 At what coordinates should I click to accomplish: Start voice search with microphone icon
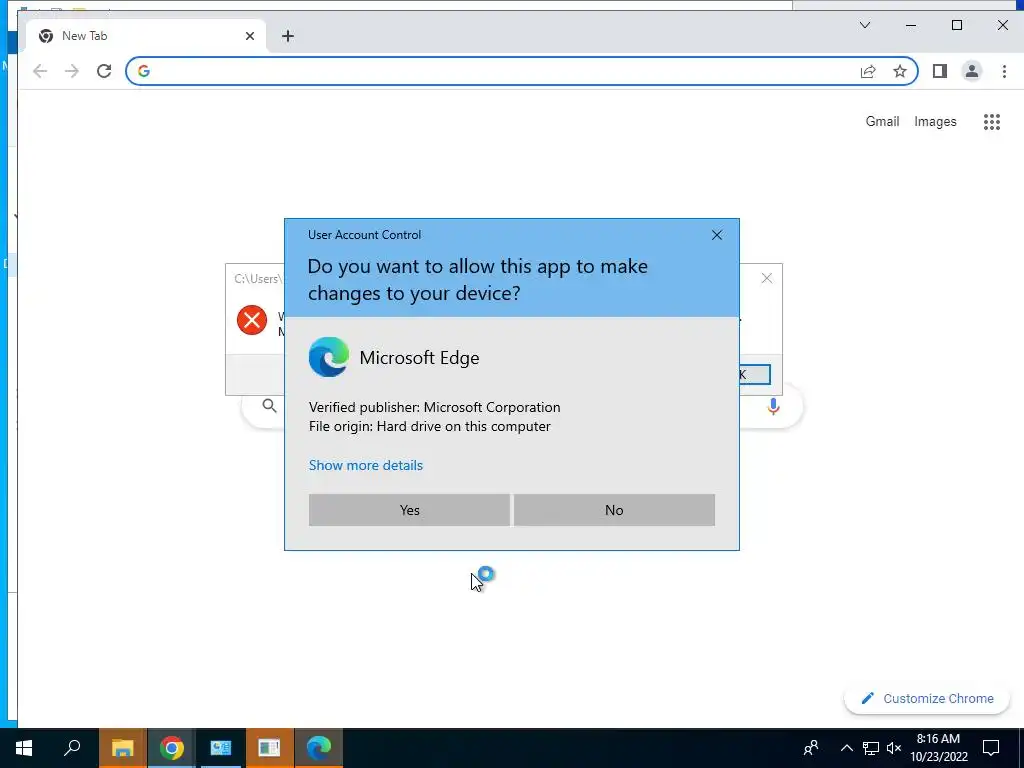click(773, 406)
